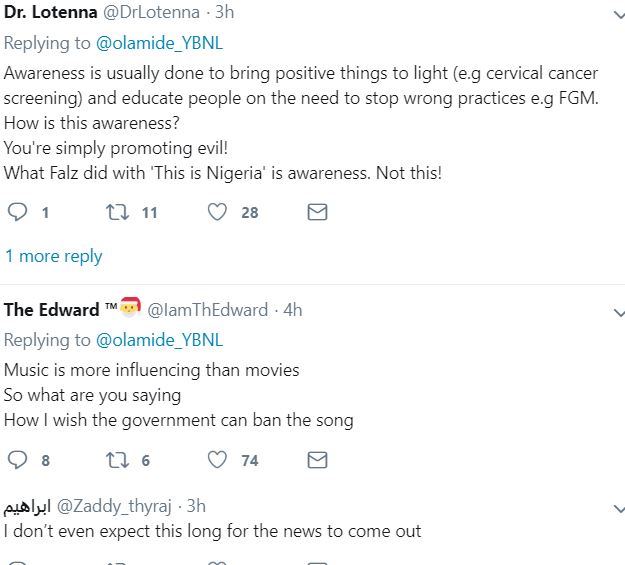The image size is (625, 565).
Task: Open The Edward's profile name
Action: click(51, 309)
